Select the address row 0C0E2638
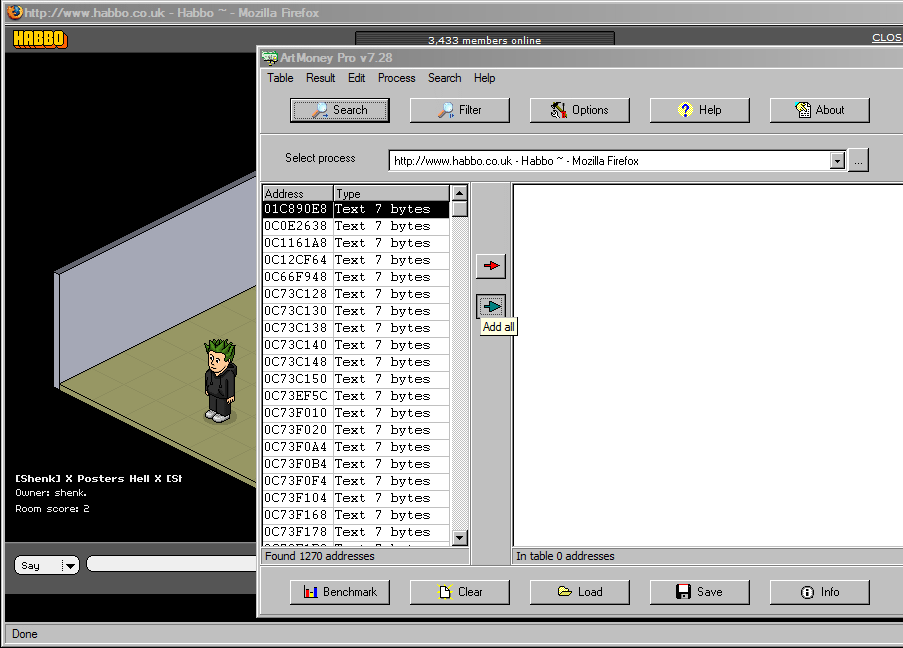The image size is (903, 648). coord(356,226)
